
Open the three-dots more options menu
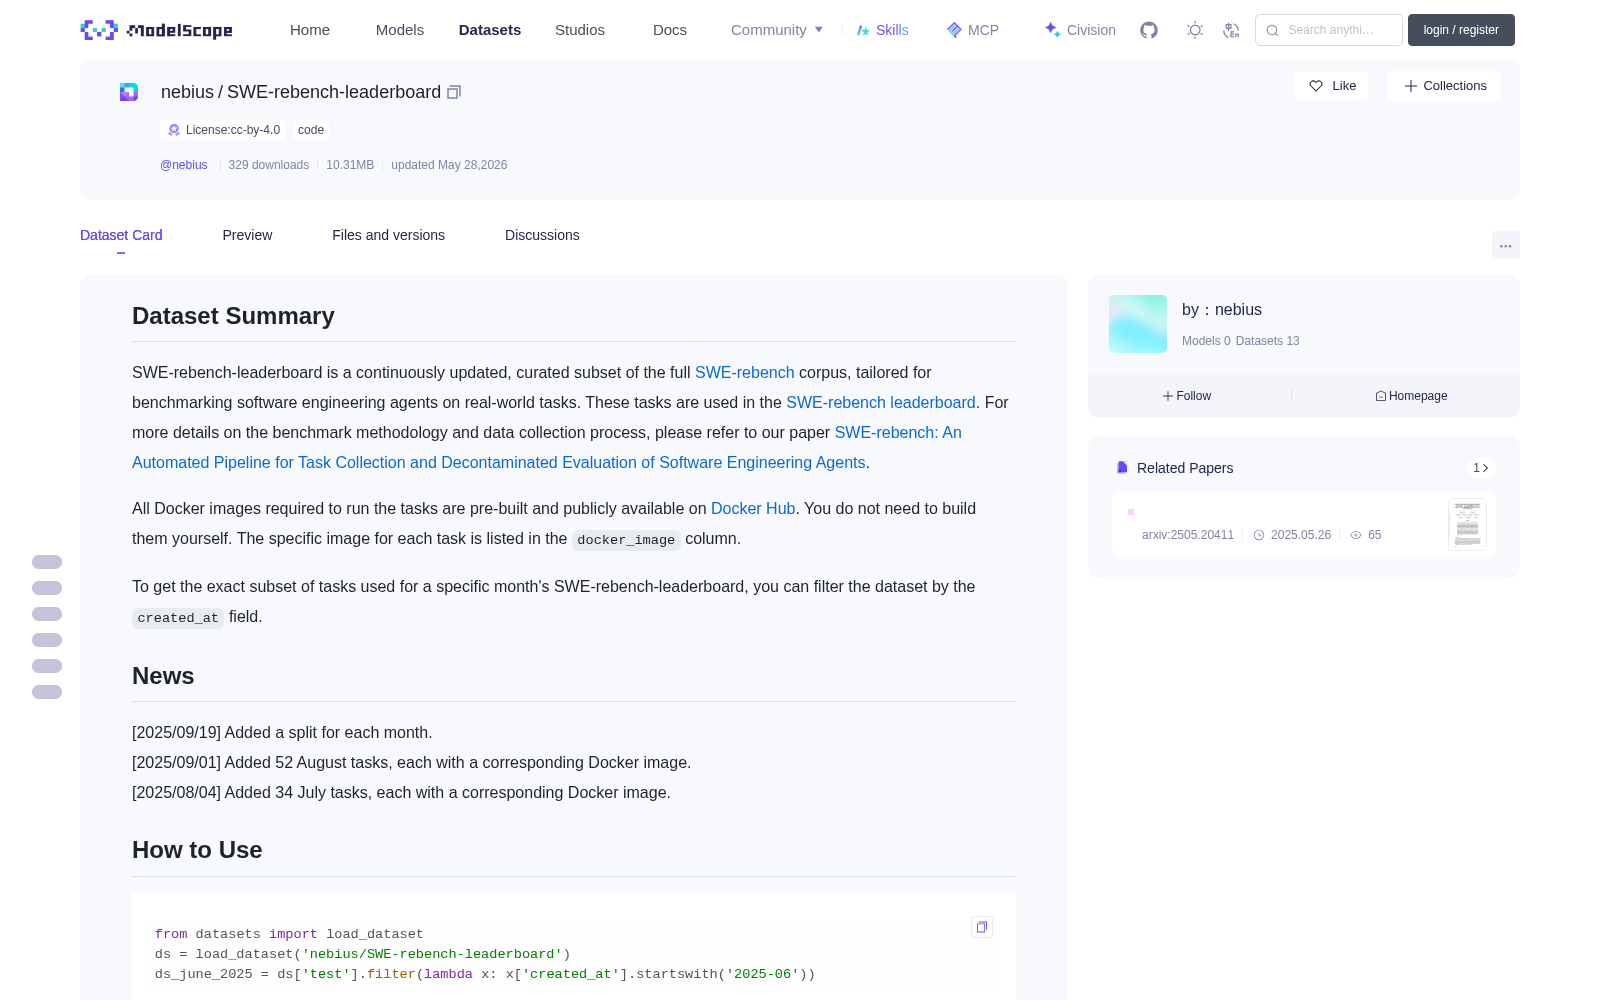point(1505,245)
